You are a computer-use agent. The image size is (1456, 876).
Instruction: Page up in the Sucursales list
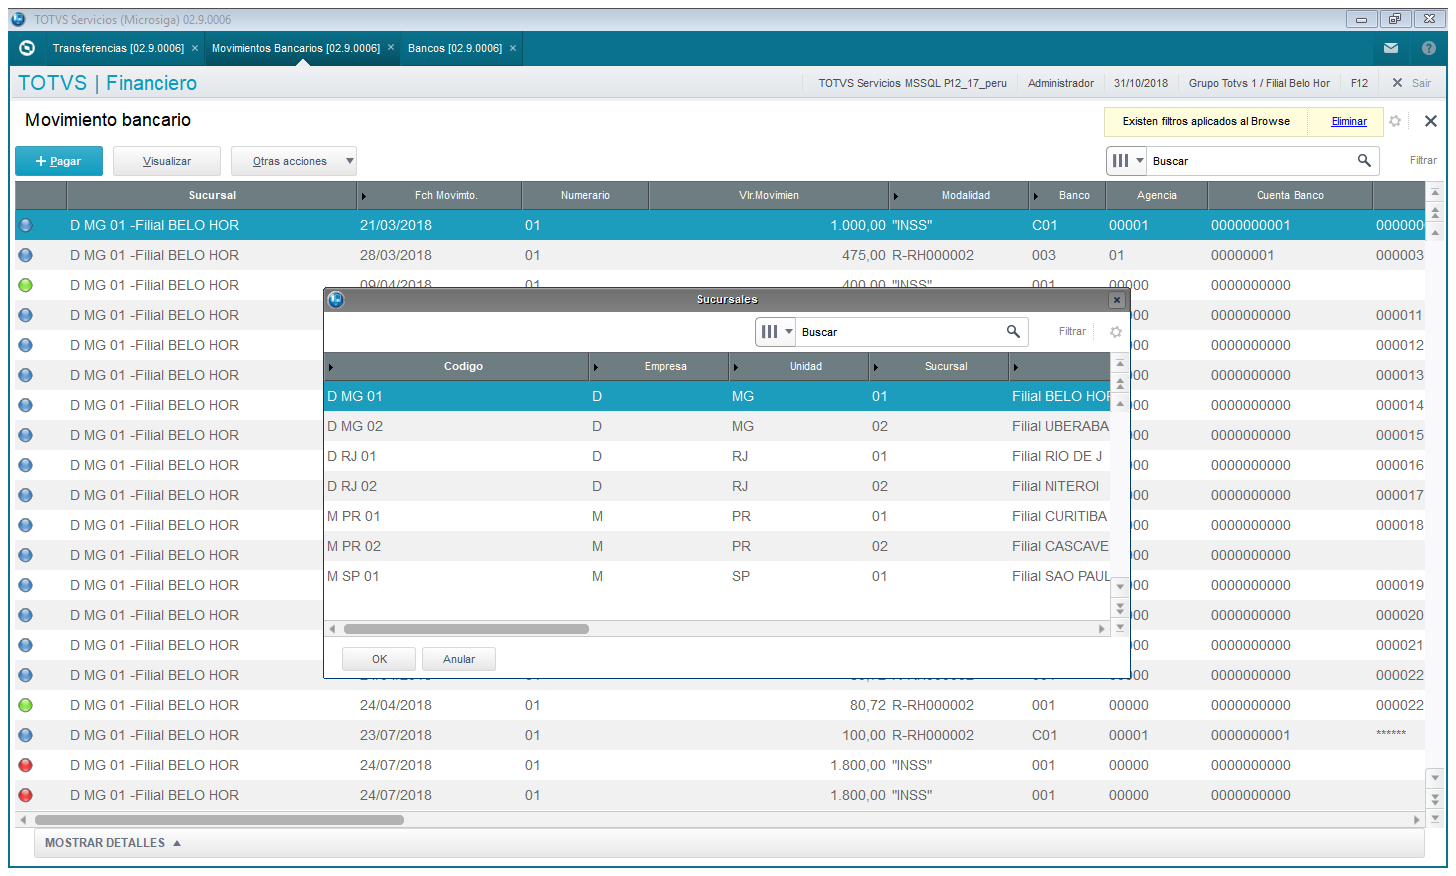click(x=1120, y=383)
